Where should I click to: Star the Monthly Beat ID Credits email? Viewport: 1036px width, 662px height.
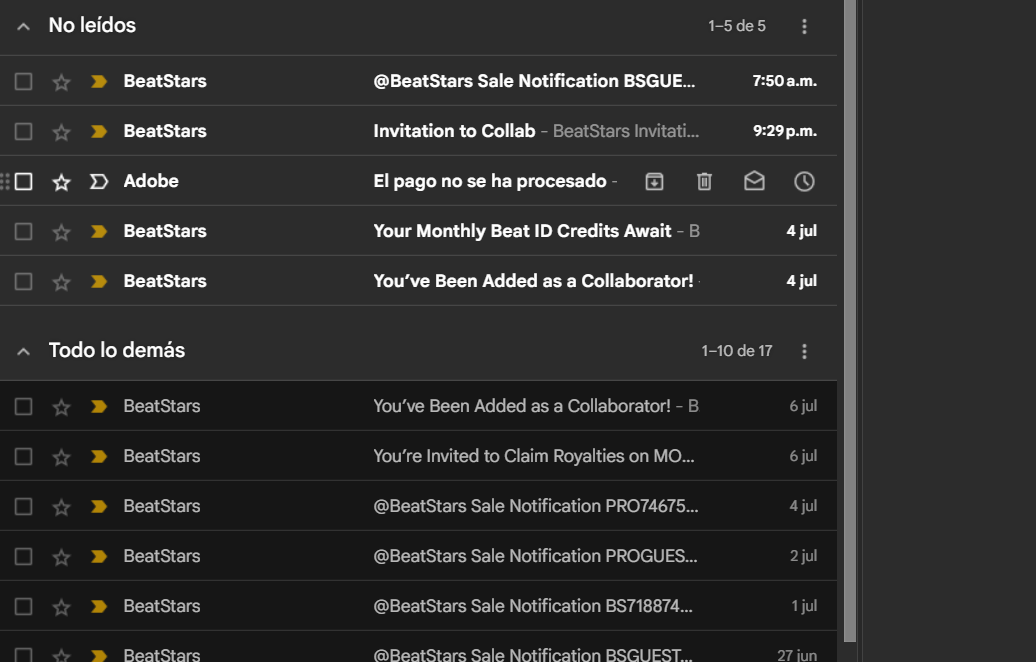61,232
